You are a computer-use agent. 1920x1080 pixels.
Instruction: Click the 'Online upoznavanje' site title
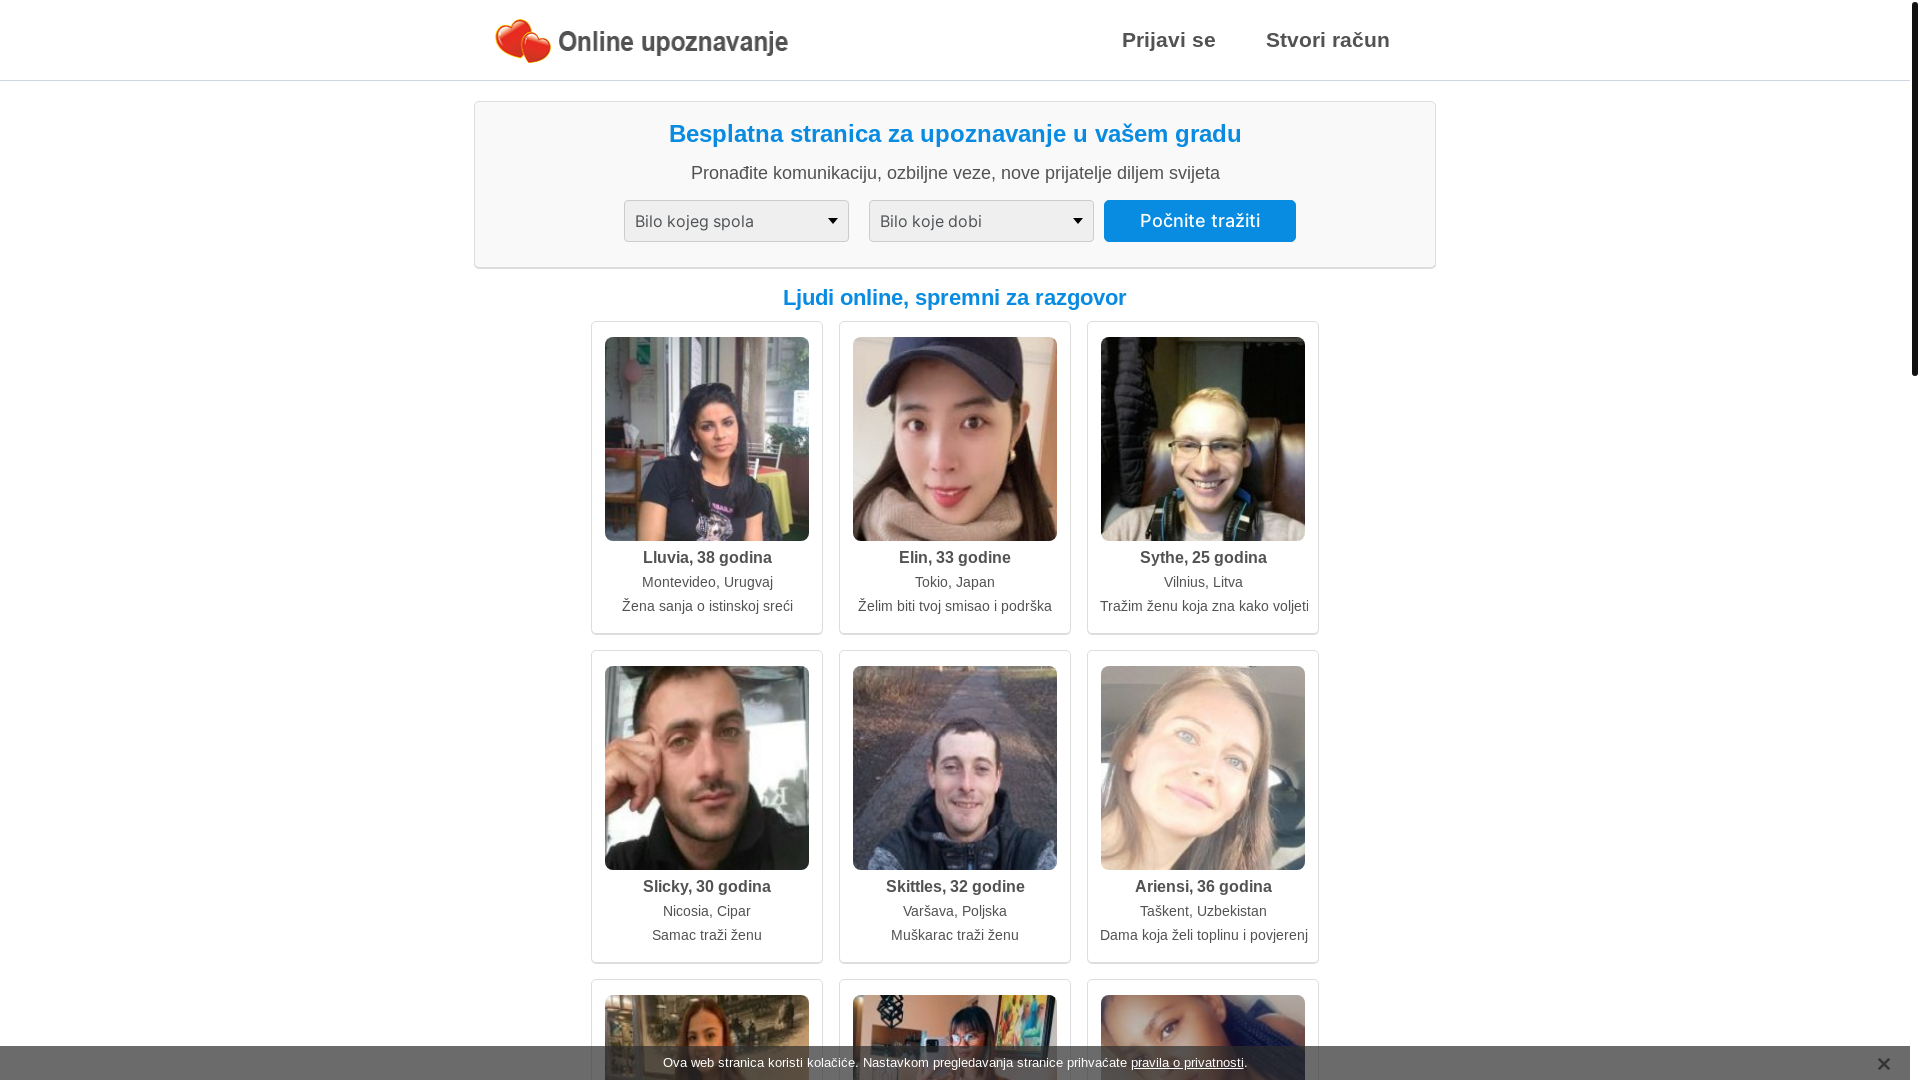click(x=673, y=41)
